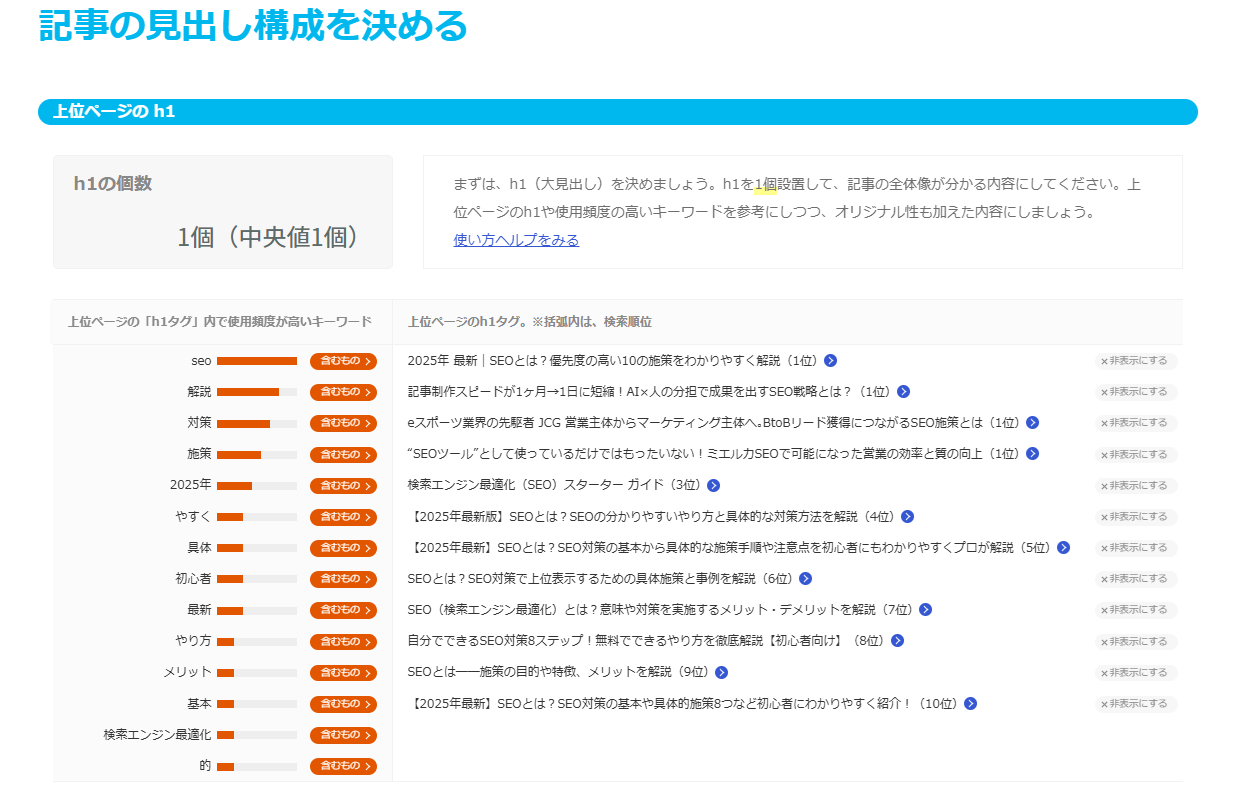
Task: Open arrow icon after rank 10 h1 title
Action: [969, 704]
